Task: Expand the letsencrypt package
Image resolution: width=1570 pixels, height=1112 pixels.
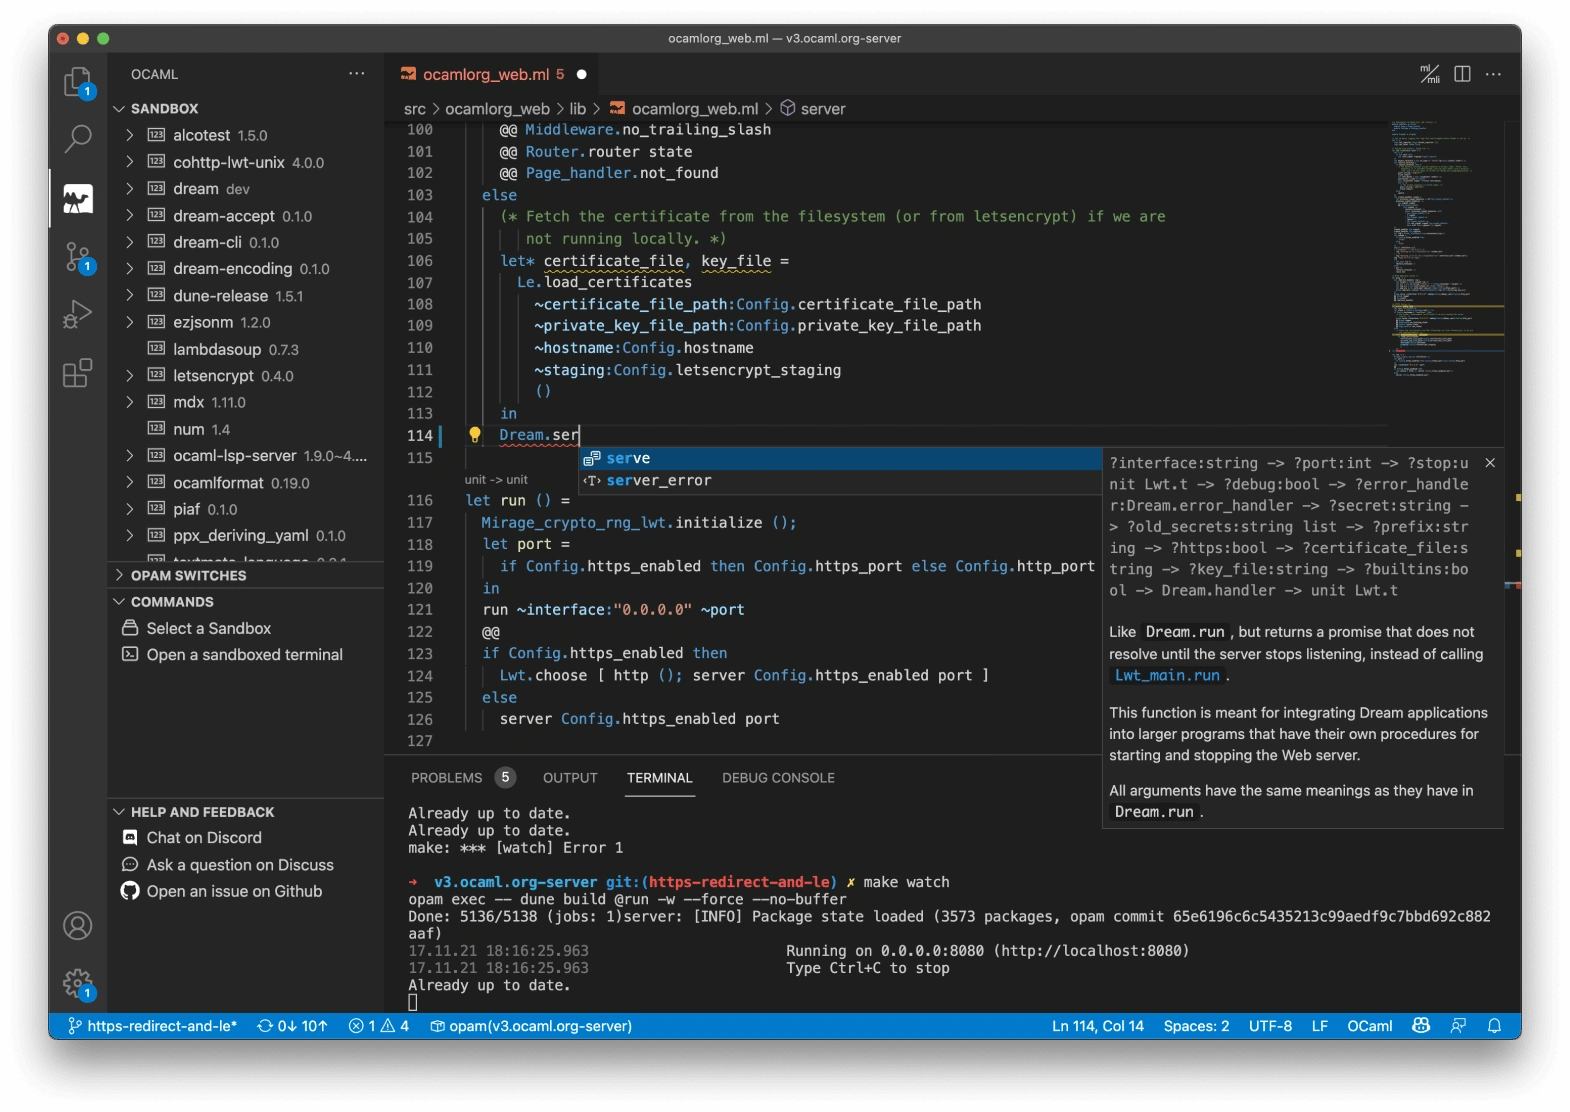Action: [130, 376]
